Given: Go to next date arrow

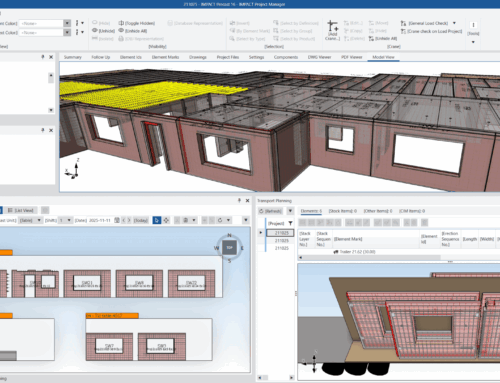Looking at the screenshot, I should [129, 220].
